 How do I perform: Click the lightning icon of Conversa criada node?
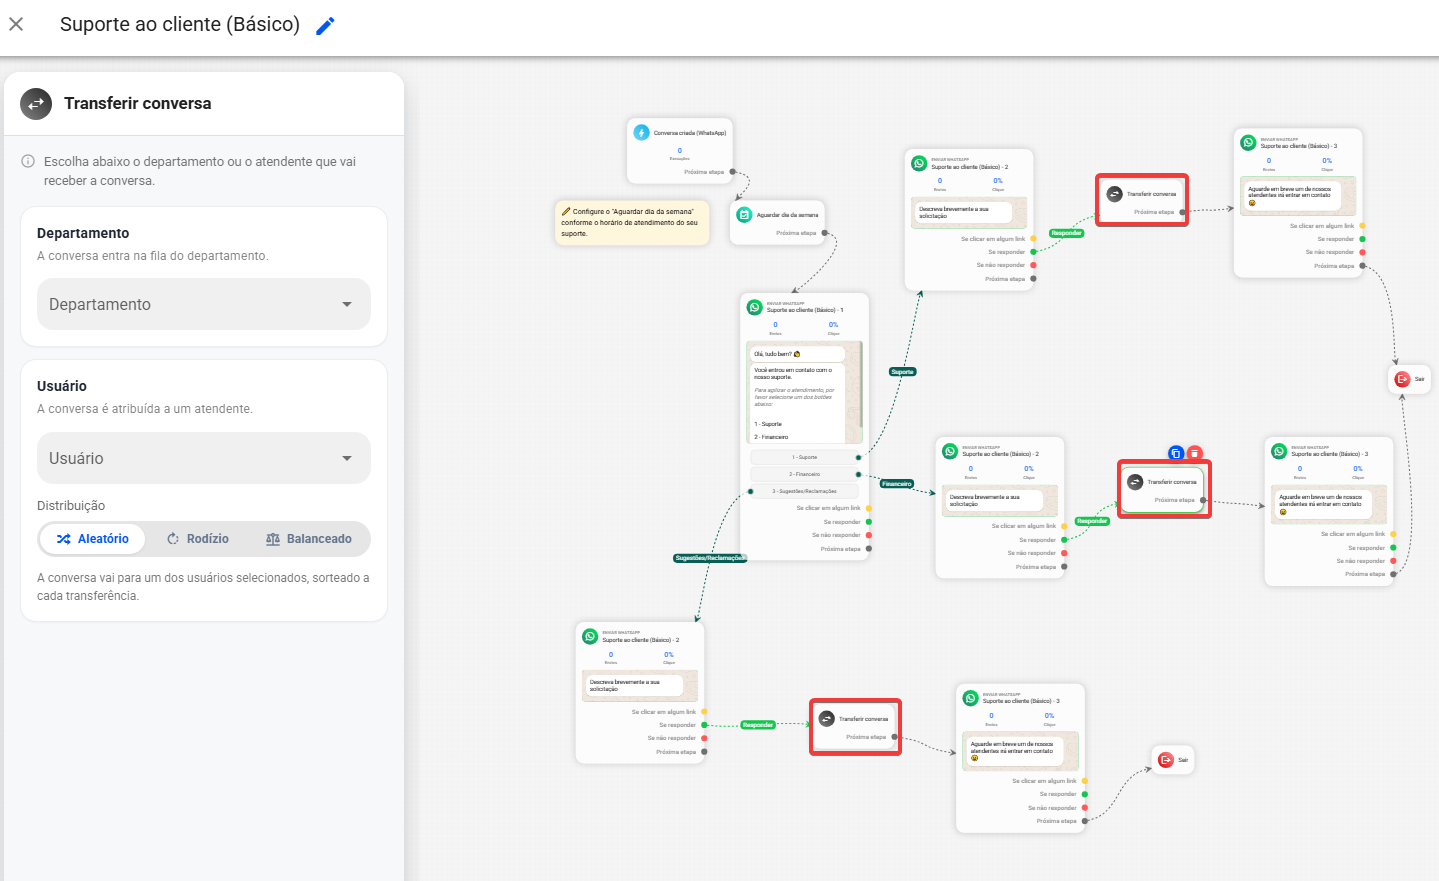642,132
